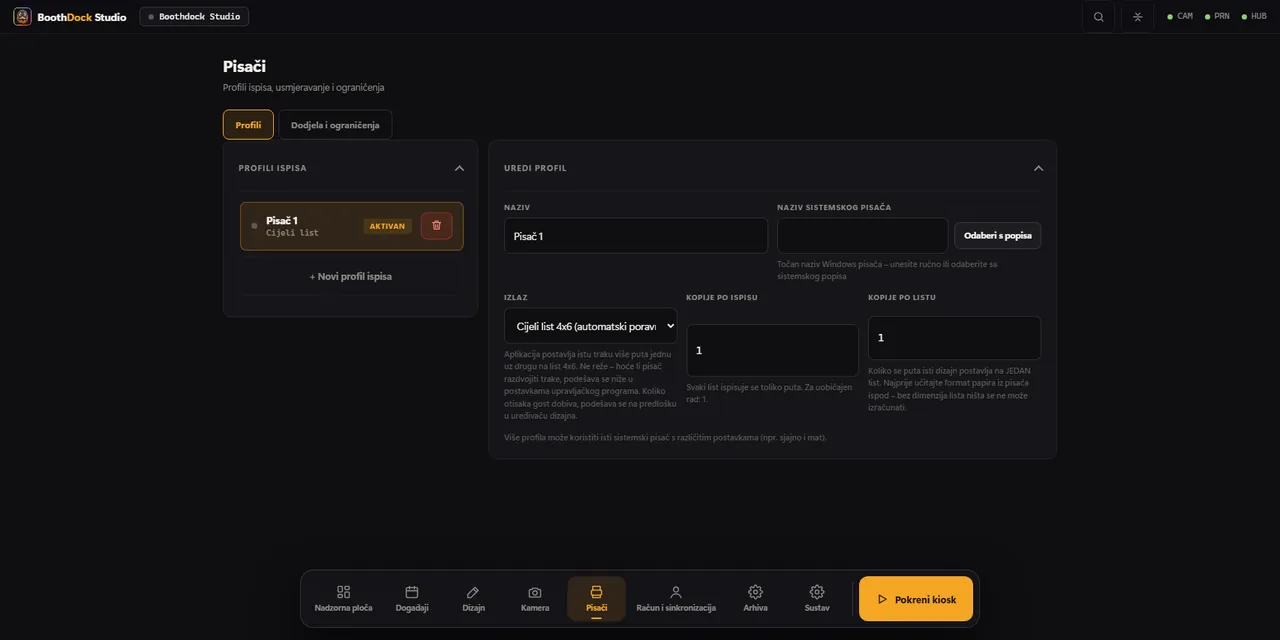Add Novi profil ispisa
The width and height of the screenshot is (1280, 640).
pos(350,276)
